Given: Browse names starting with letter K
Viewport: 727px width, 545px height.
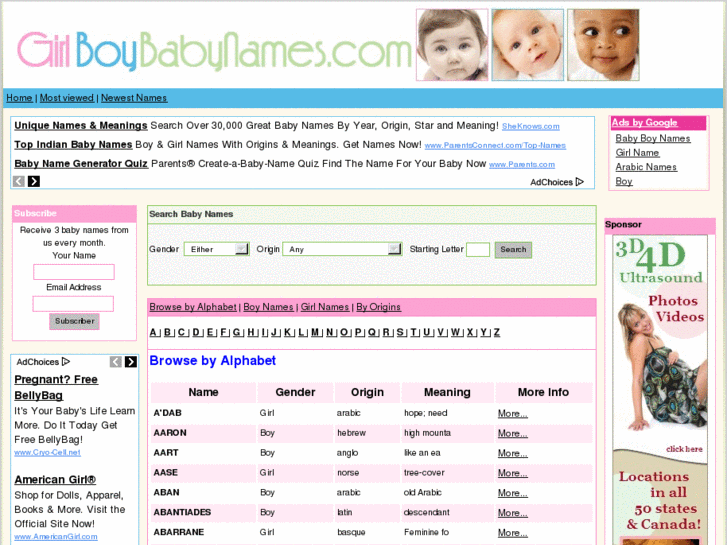Looking at the screenshot, I should coord(287,332).
